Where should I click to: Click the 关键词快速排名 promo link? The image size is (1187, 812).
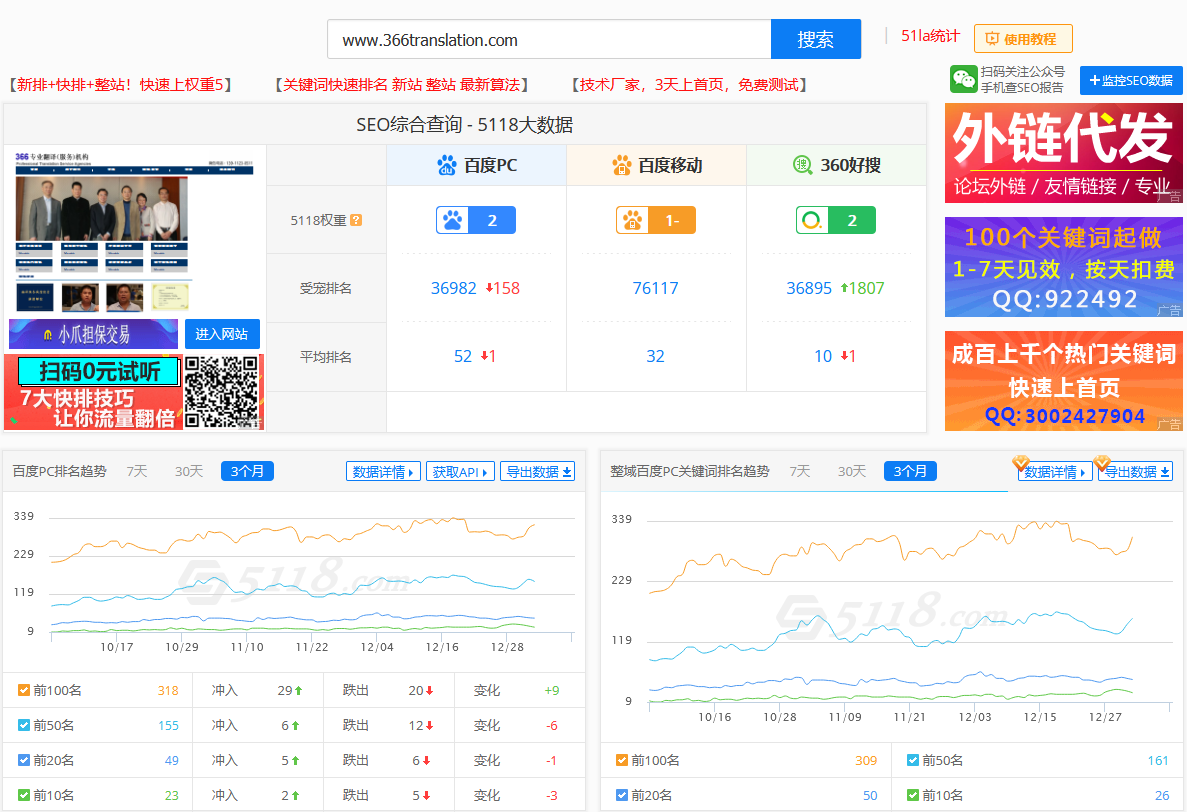402,85
